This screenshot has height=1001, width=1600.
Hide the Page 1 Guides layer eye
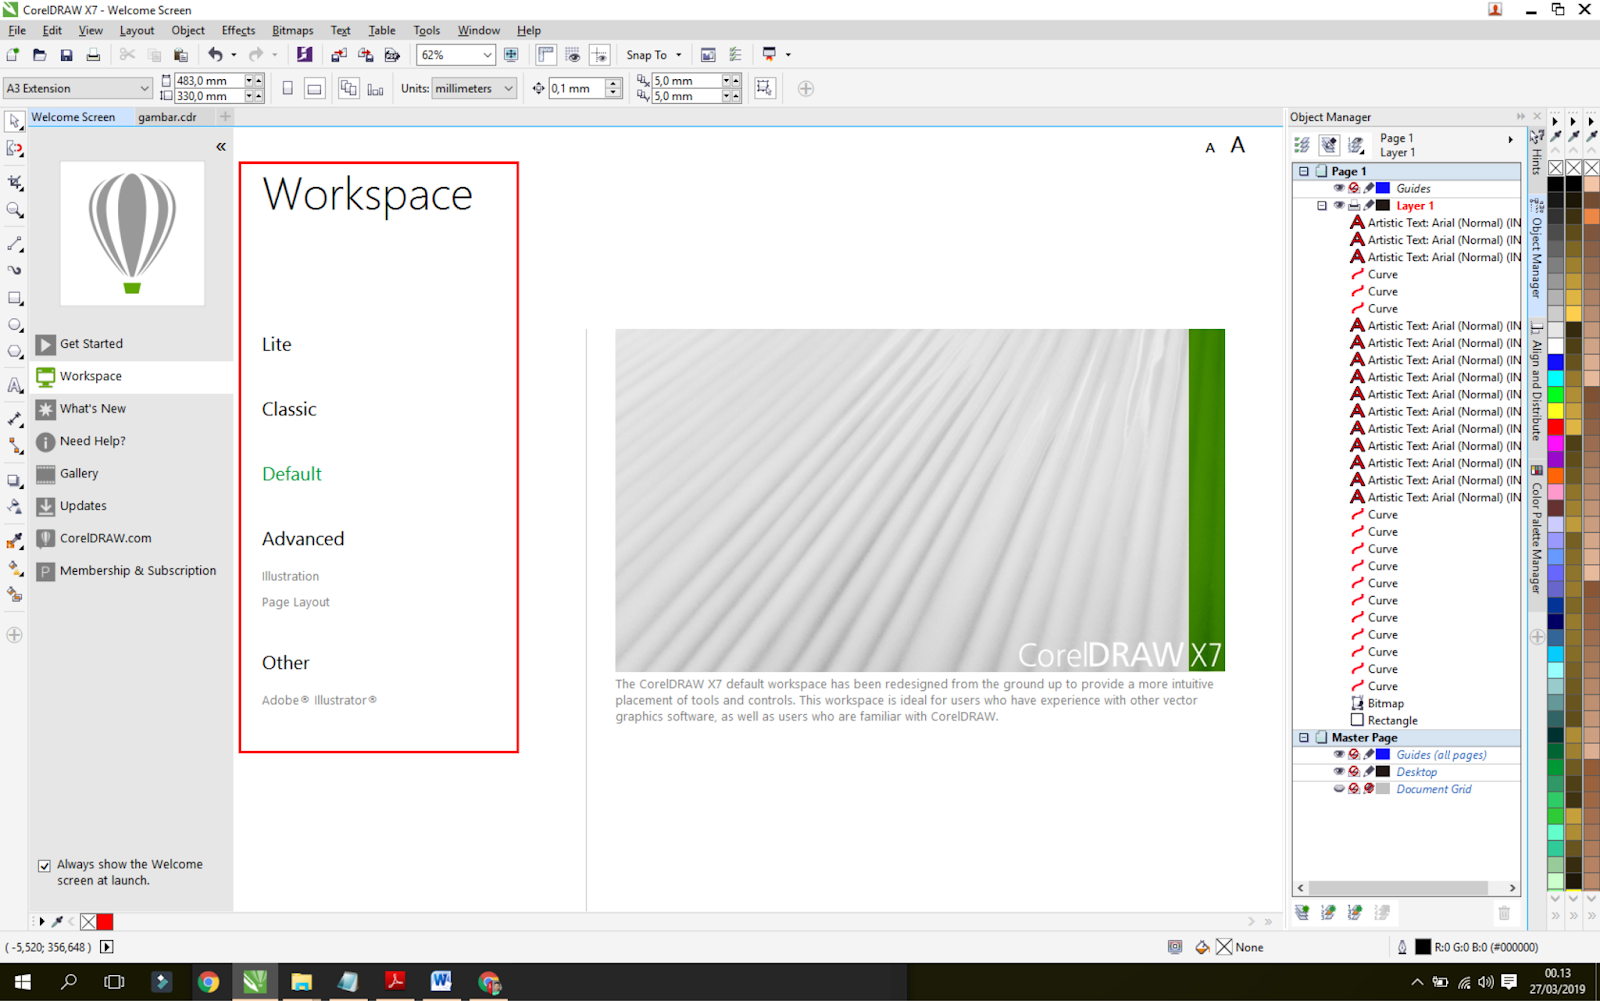[x=1339, y=188]
